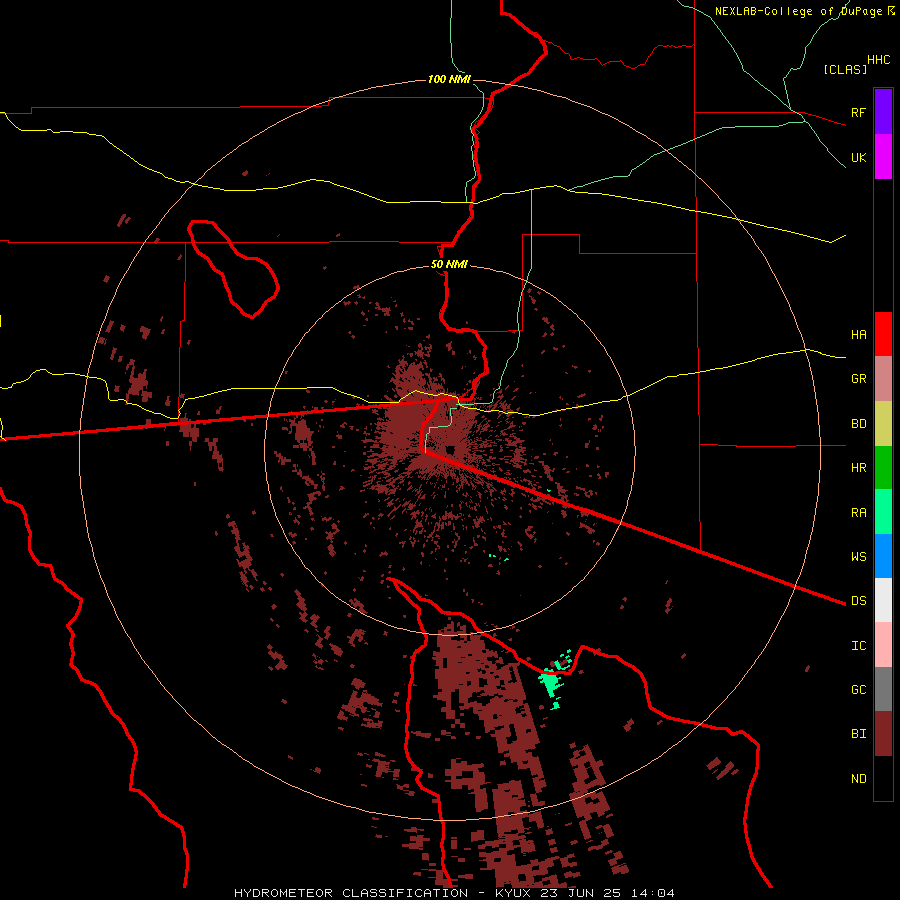
Task: Click the WS legend label
Action: pos(858,557)
